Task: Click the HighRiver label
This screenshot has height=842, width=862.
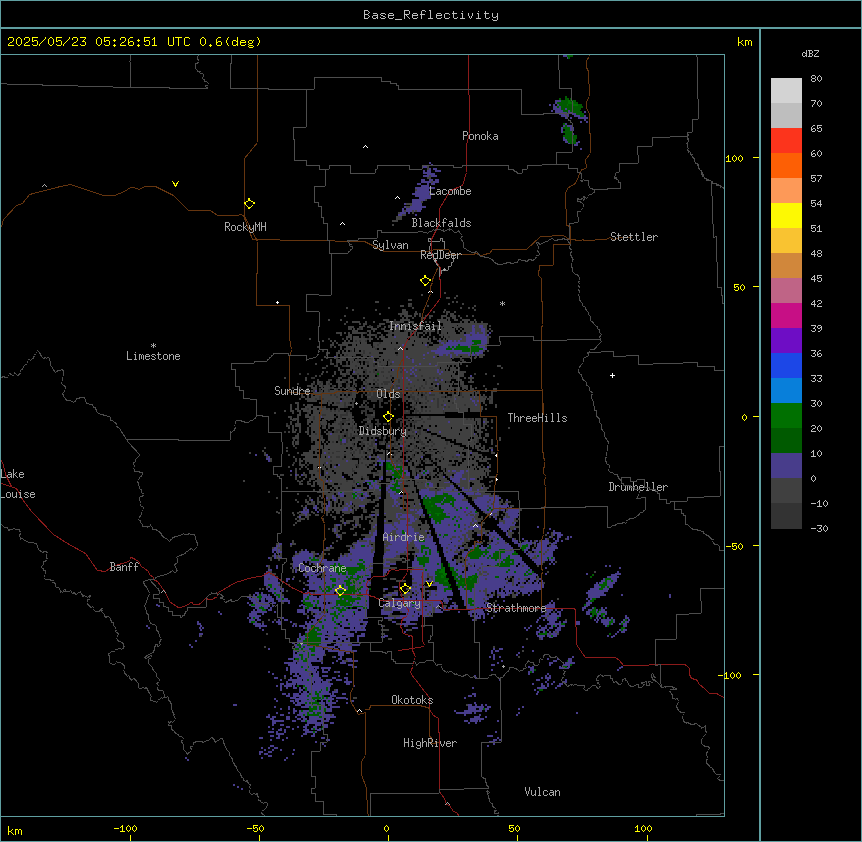Action: tap(430, 743)
